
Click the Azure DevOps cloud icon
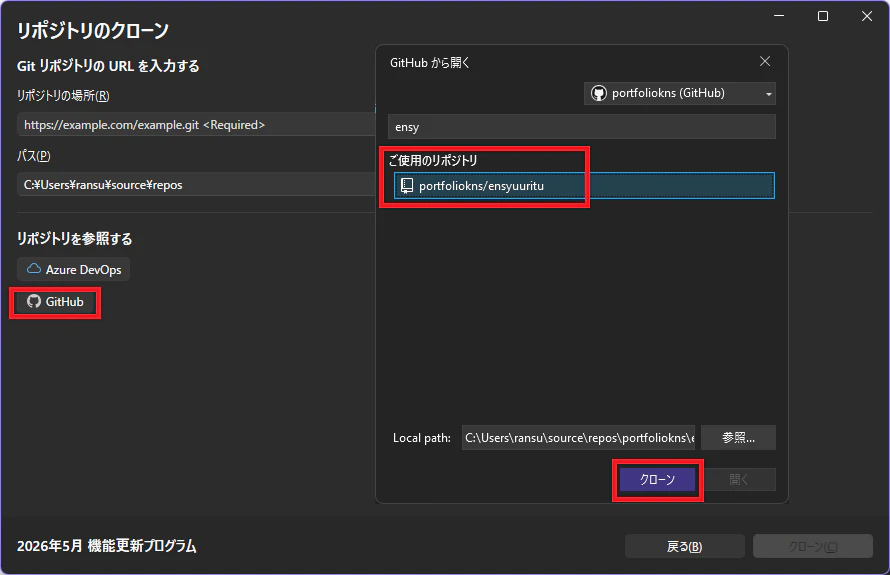(34, 269)
